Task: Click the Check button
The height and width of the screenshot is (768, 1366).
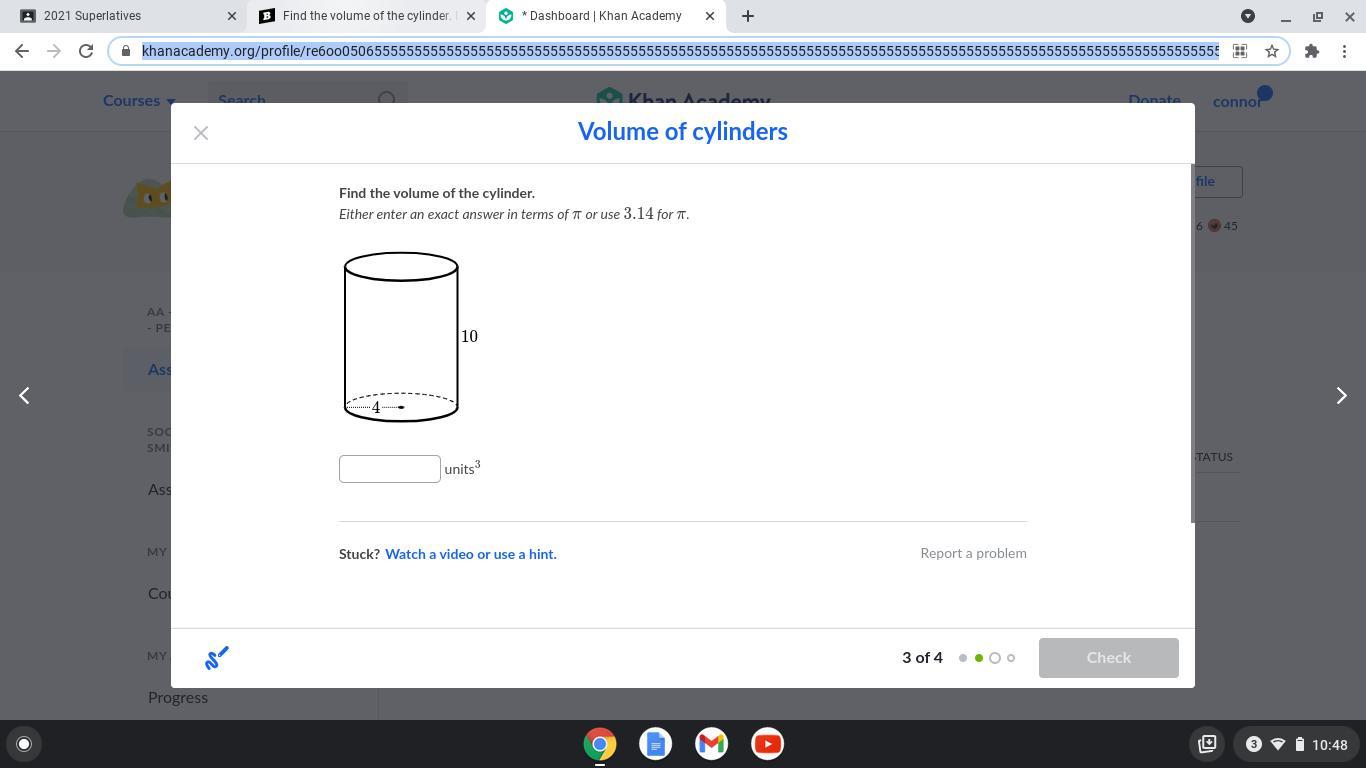Action: [1109, 658]
